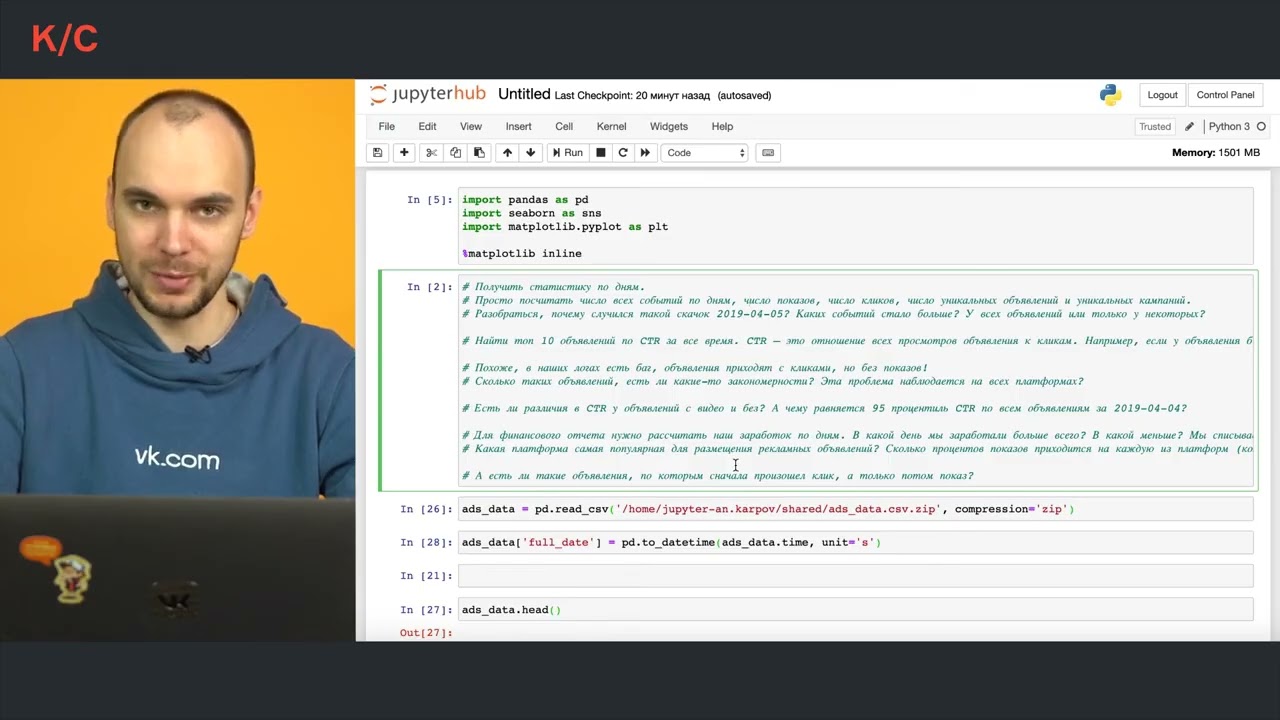Cut selected cells with the scissors icon
The height and width of the screenshot is (720, 1280).
(431, 153)
